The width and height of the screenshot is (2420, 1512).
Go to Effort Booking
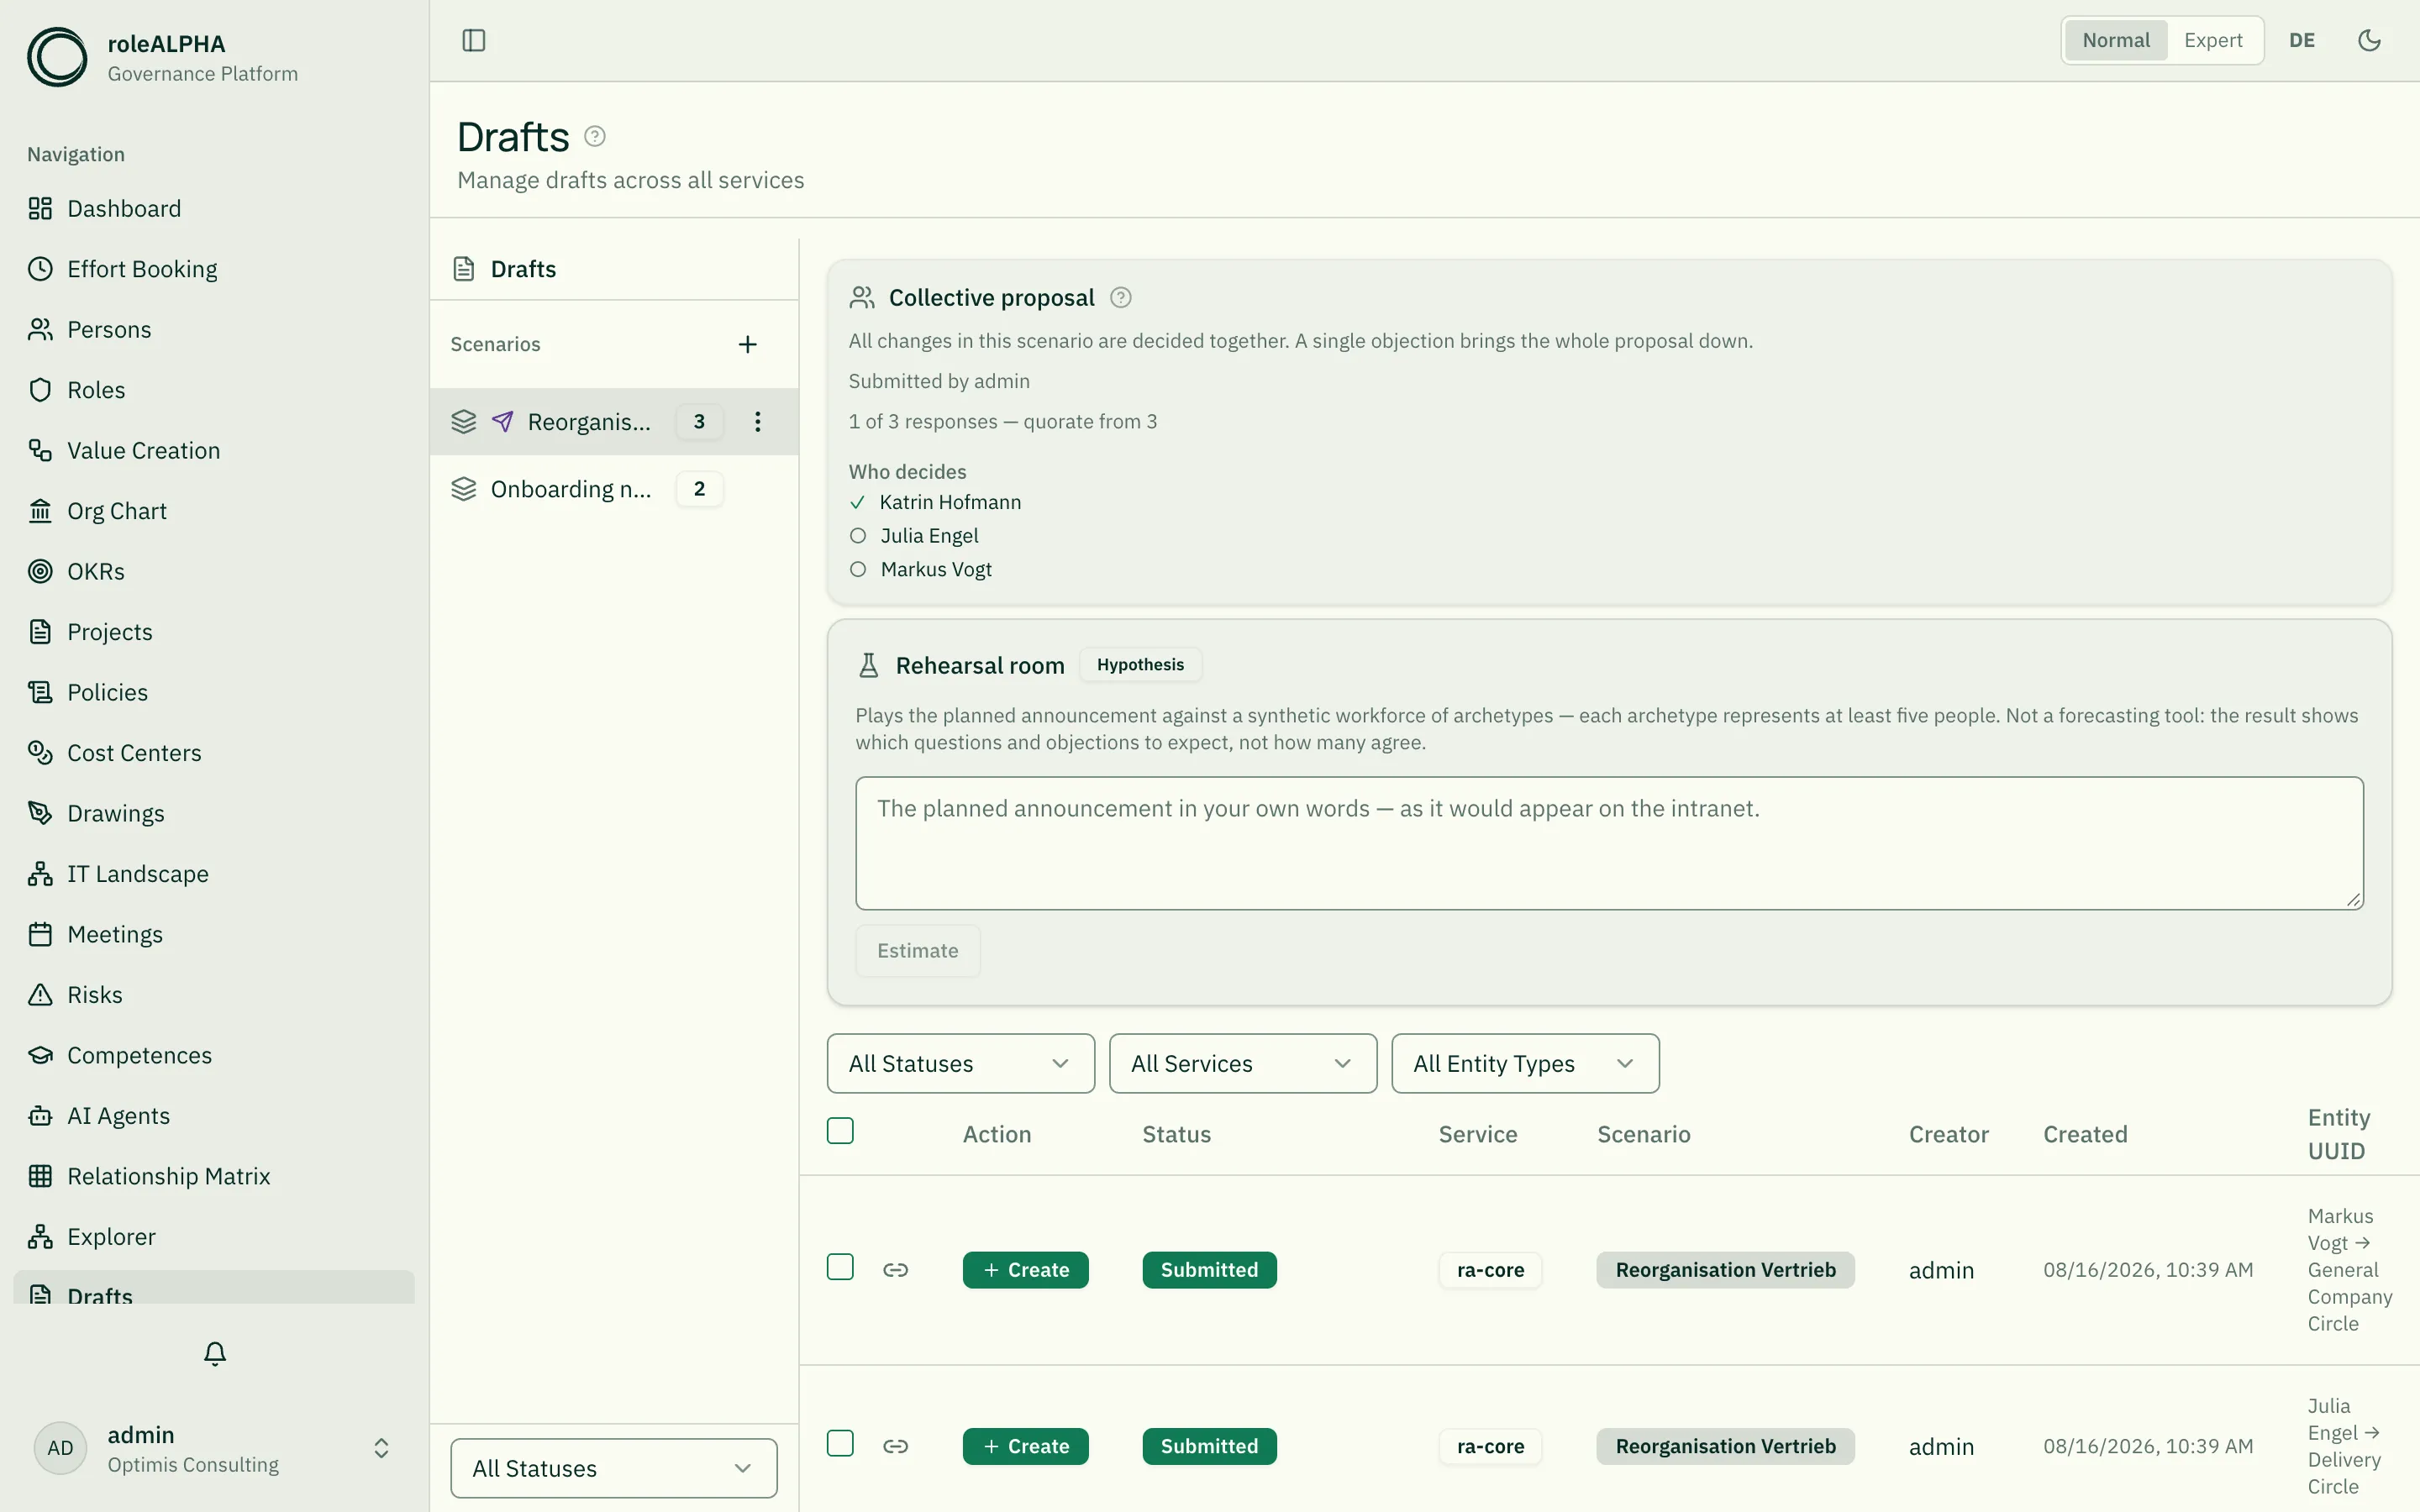coord(214,269)
